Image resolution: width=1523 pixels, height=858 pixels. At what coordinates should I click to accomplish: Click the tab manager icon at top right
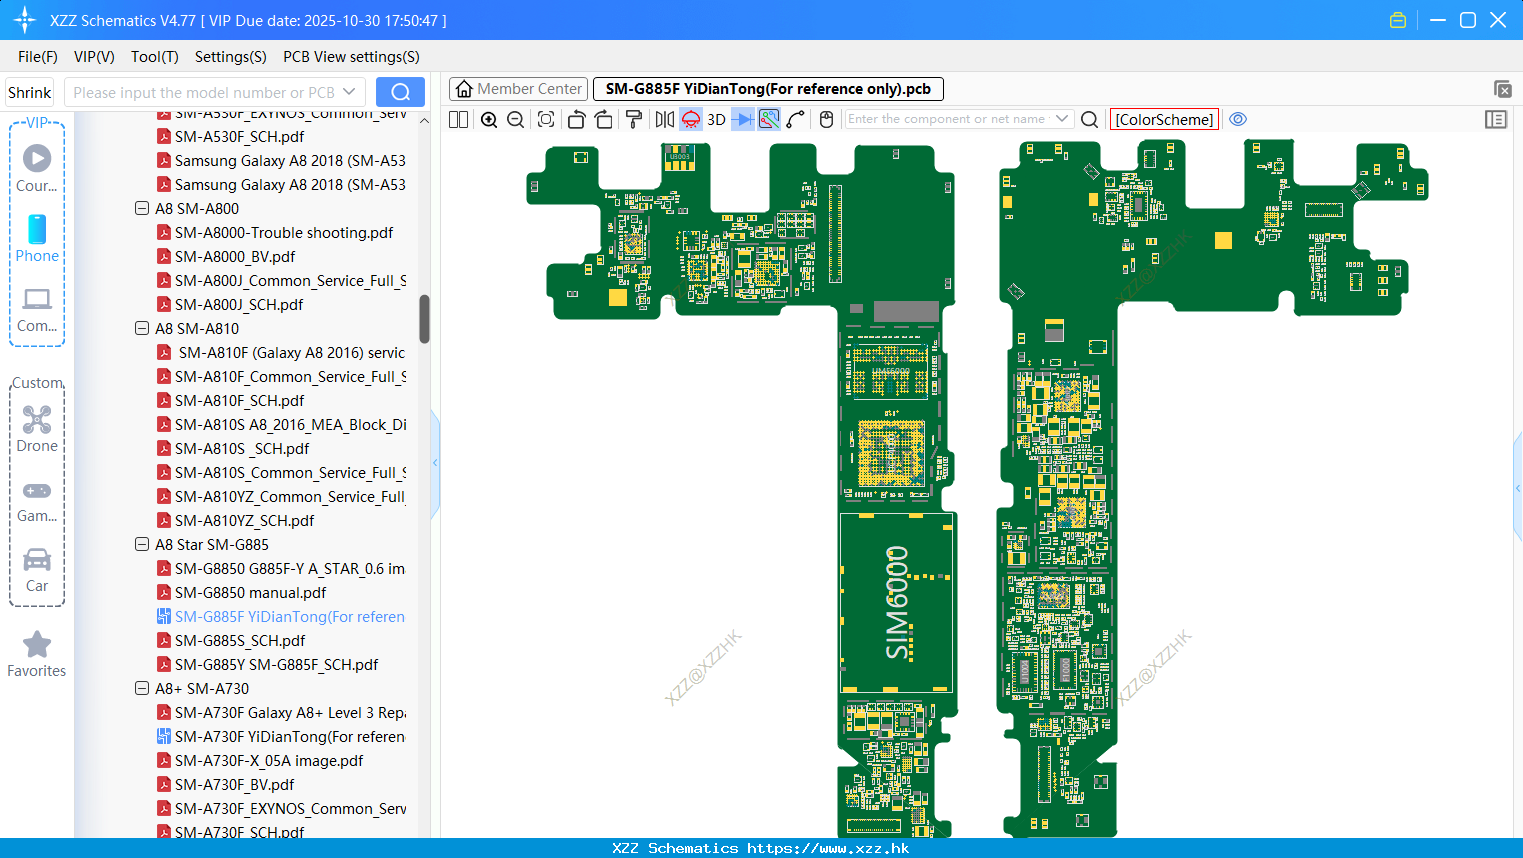1502,89
